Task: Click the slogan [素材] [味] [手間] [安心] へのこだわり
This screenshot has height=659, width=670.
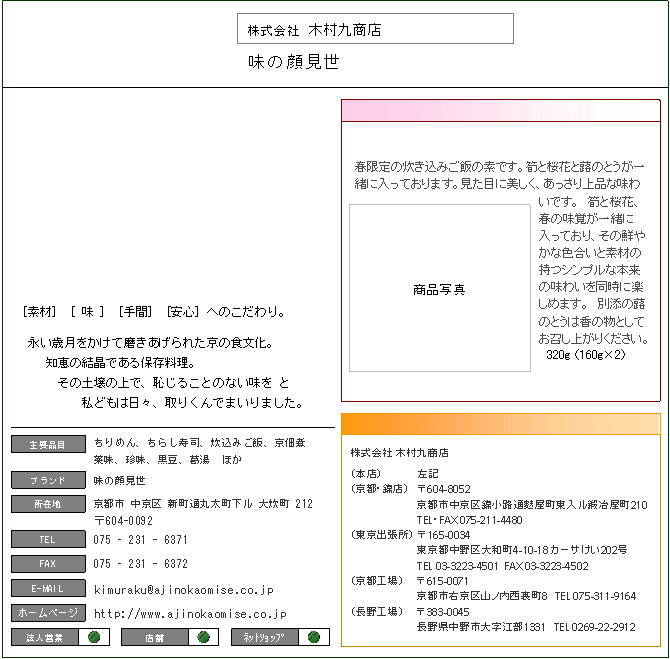Action: pos(154,312)
